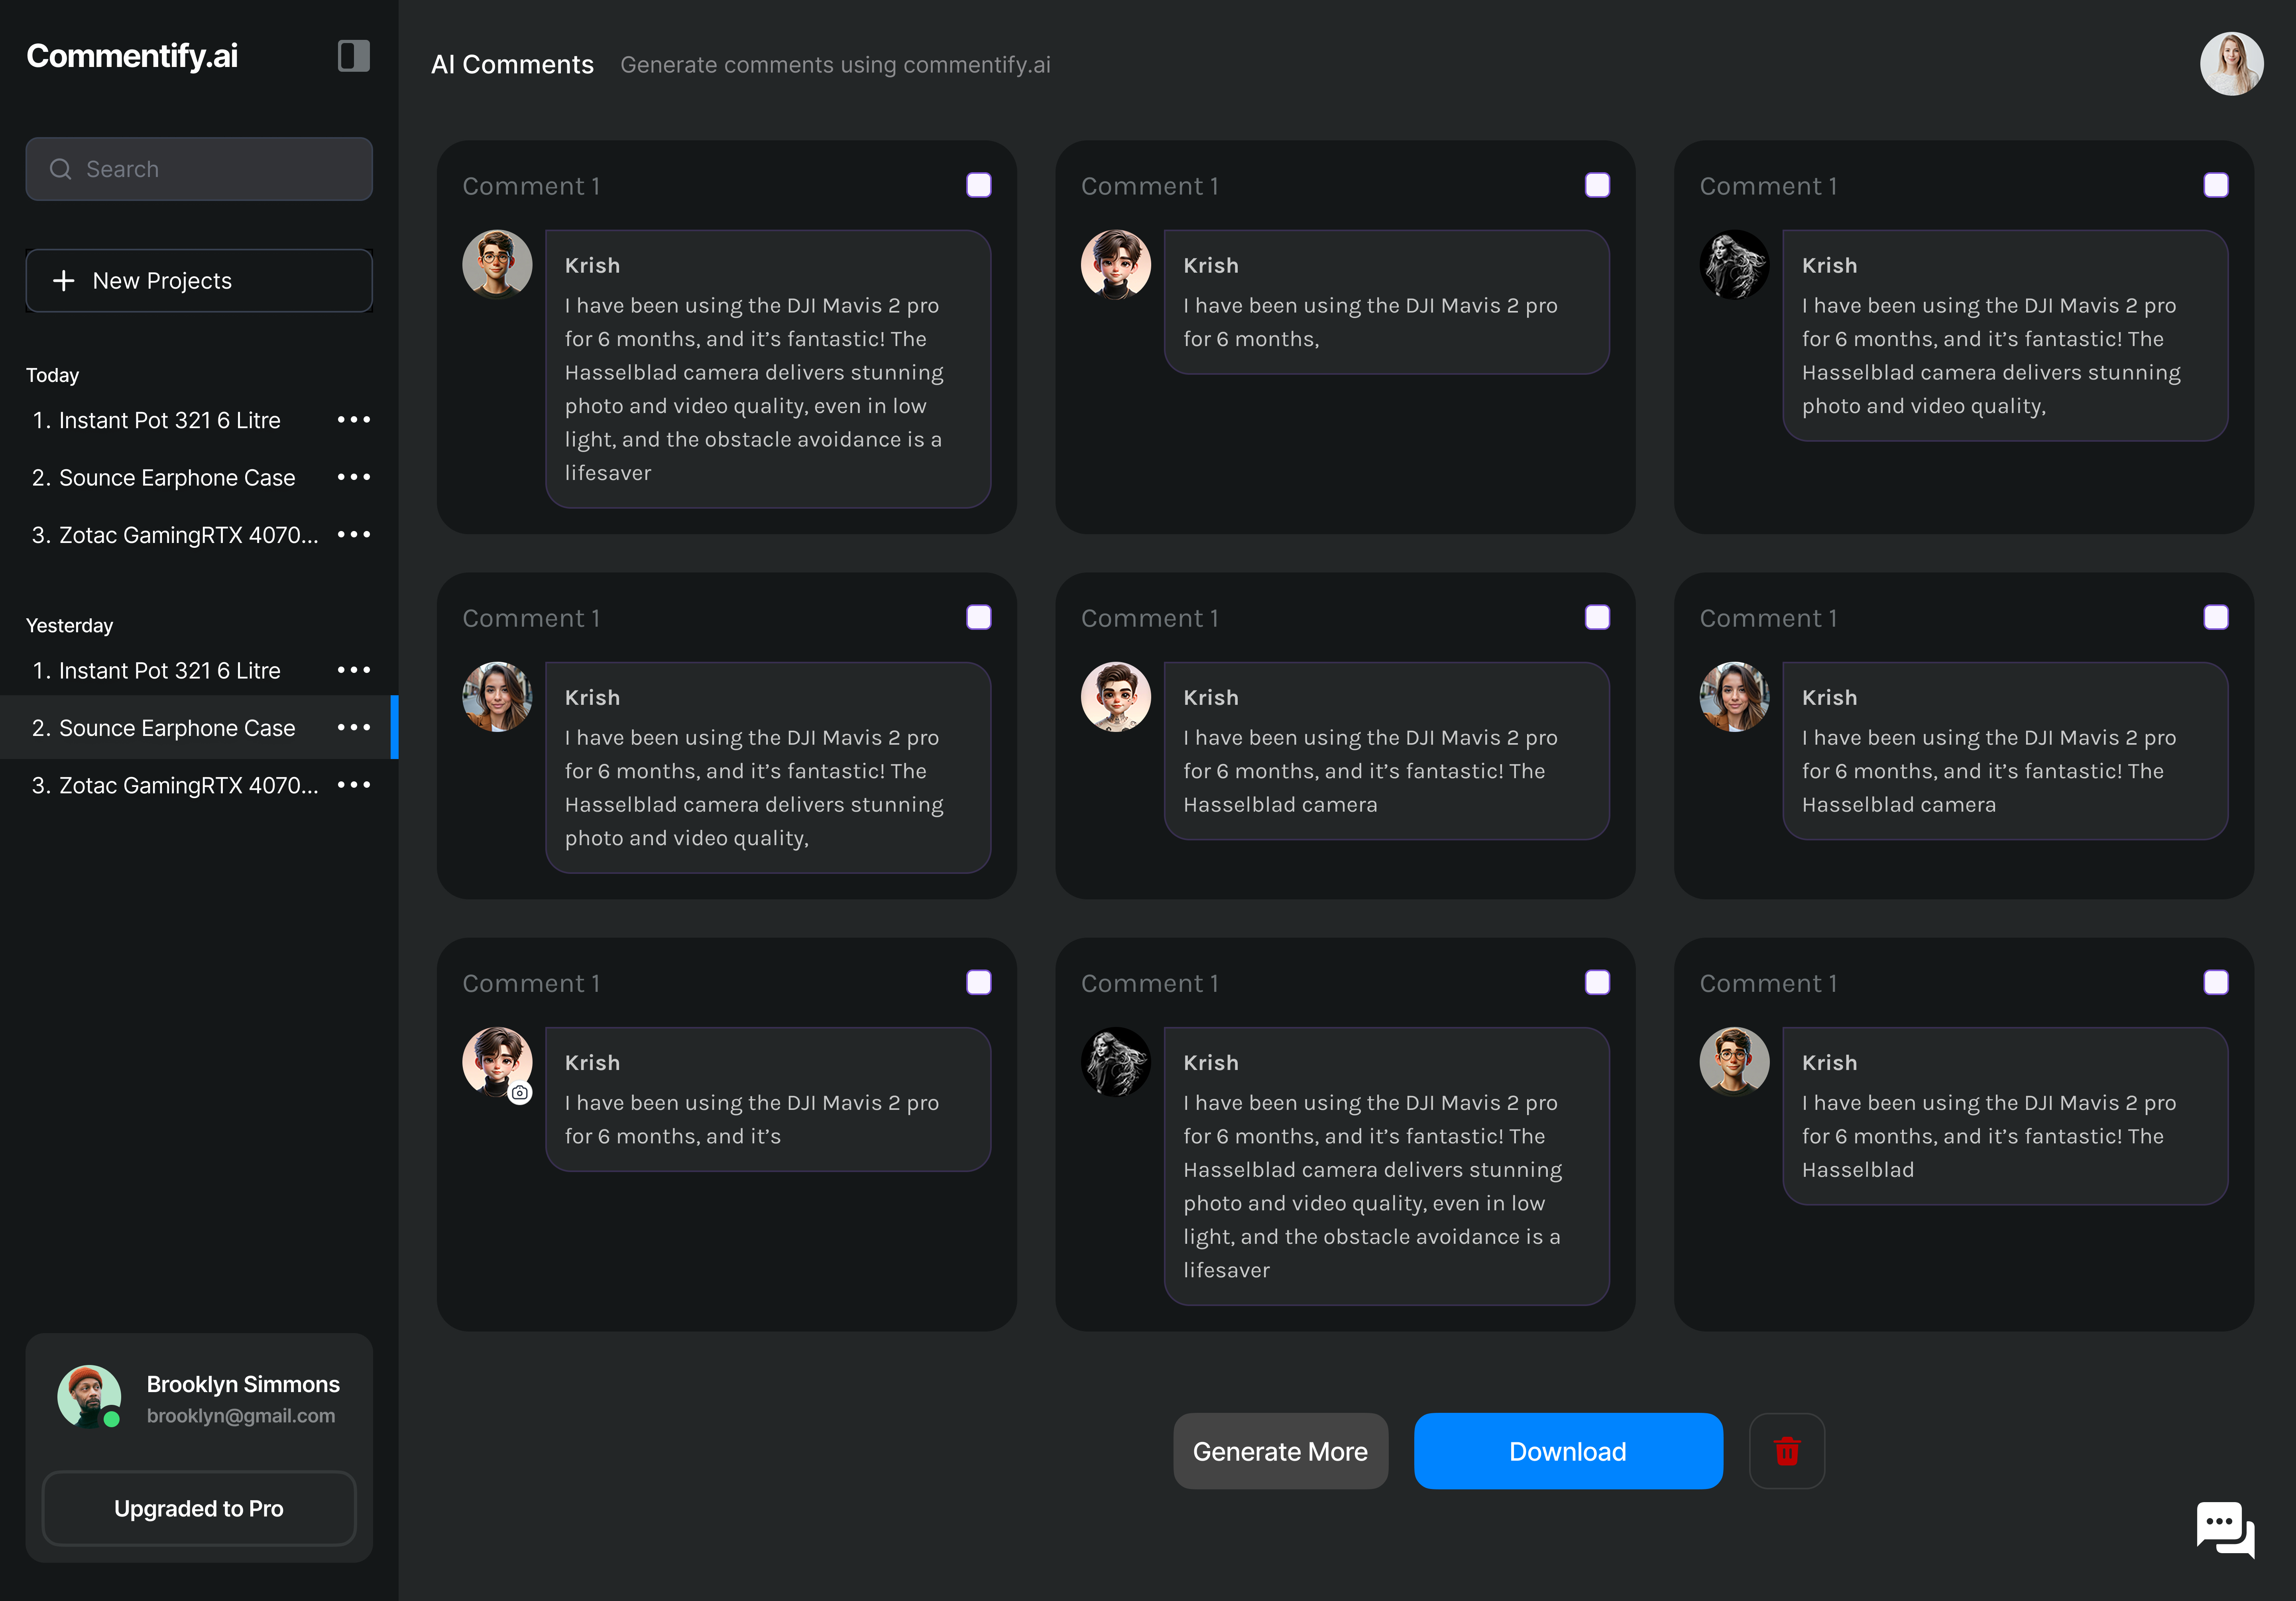The height and width of the screenshot is (1601, 2296).
Task: Open Today's 'Sounce Earphone Case' project
Action: pos(164,477)
